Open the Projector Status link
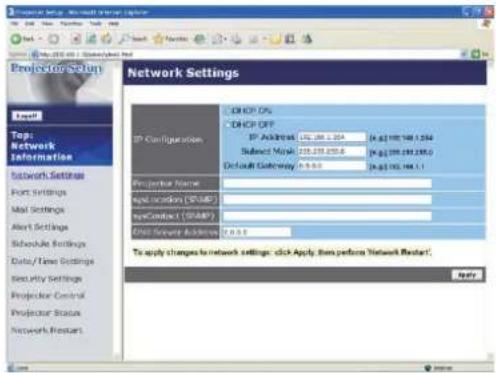The width and height of the screenshot is (496, 373). [x=46, y=313]
